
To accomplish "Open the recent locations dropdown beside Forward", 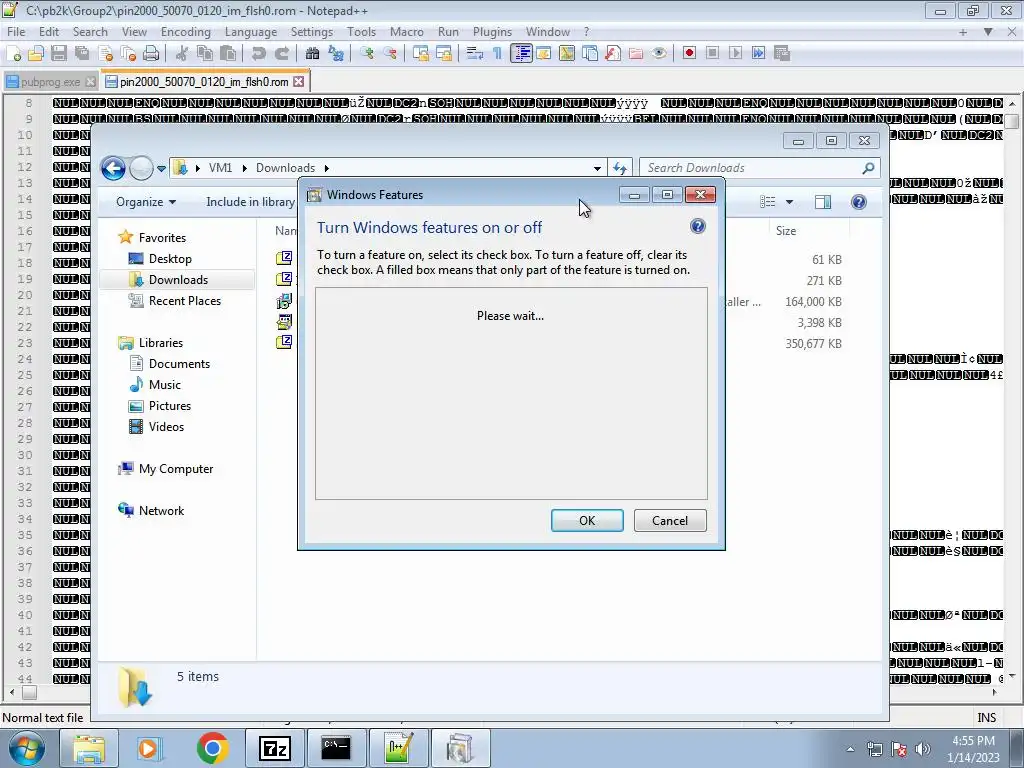I will [x=161, y=168].
